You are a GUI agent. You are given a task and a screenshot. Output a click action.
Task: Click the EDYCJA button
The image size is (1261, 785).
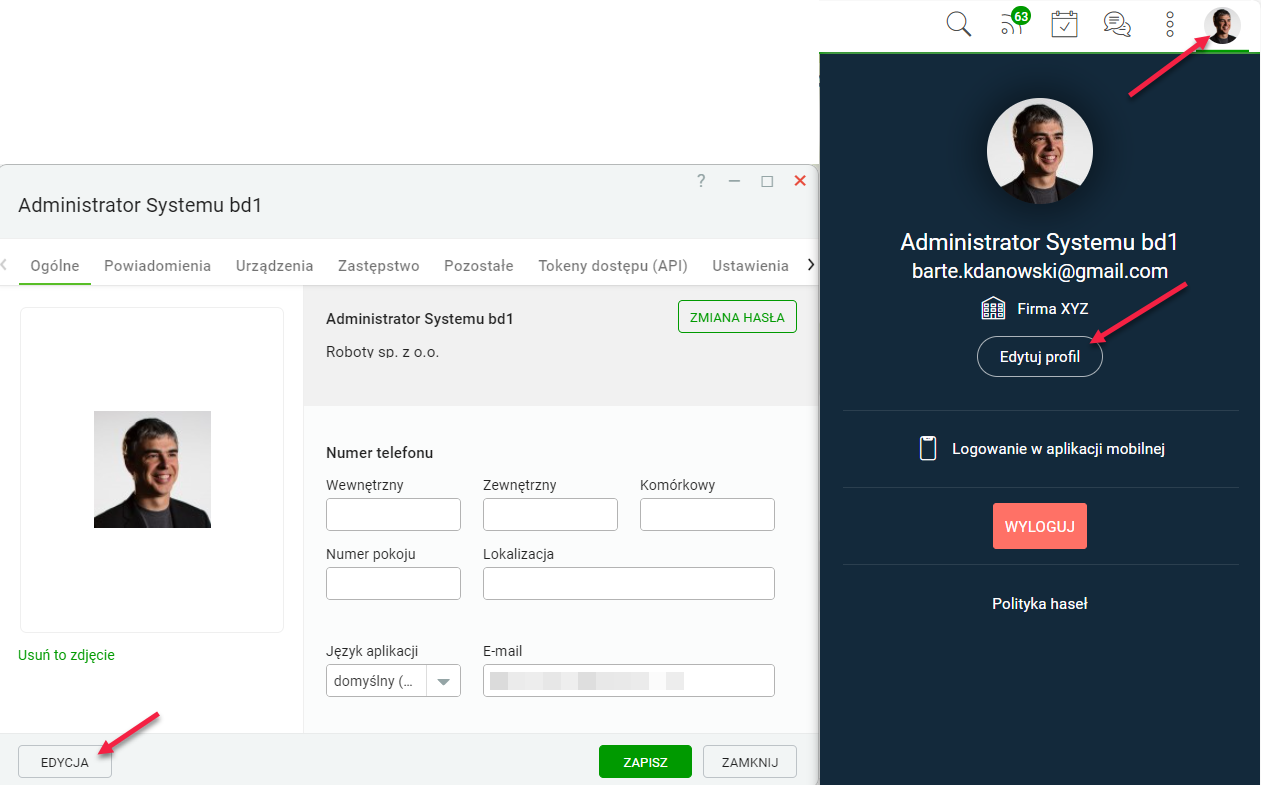pyautogui.click(x=65, y=762)
